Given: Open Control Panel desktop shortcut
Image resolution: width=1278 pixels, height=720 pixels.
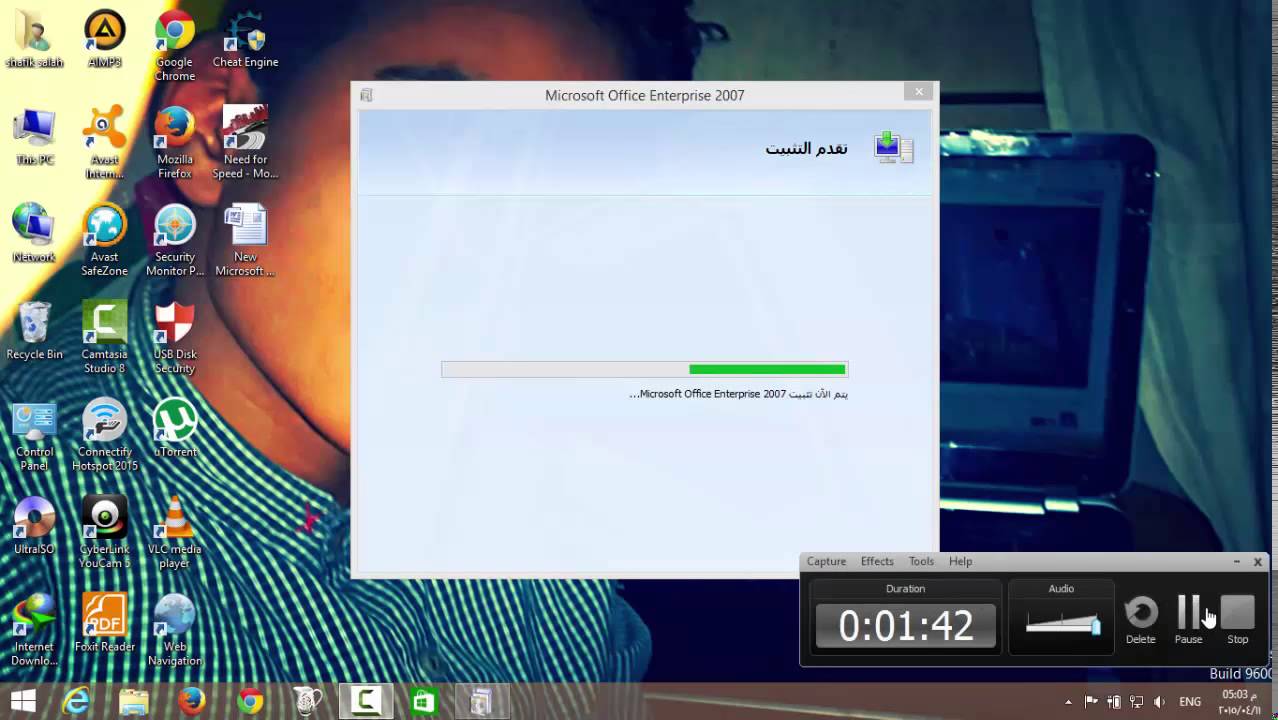Looking at the screenshot, I should click(34, 435).
